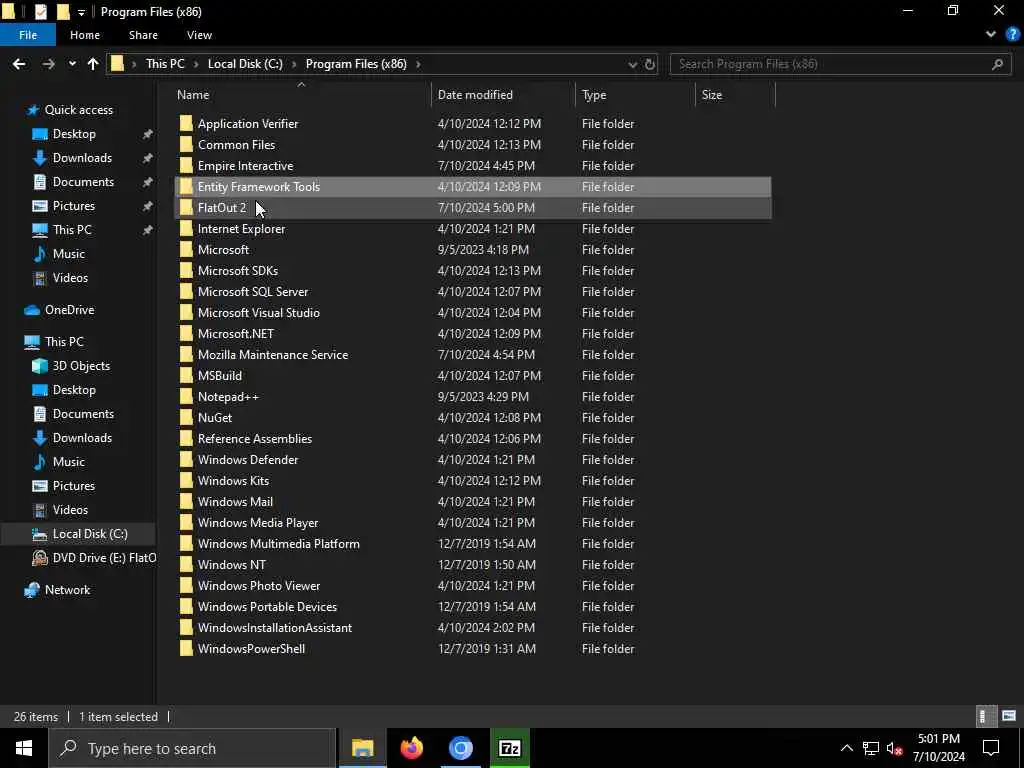Select the WindowsInstallationAssistant folder name
Screen dimensions: 1024x768
point(275,628)
